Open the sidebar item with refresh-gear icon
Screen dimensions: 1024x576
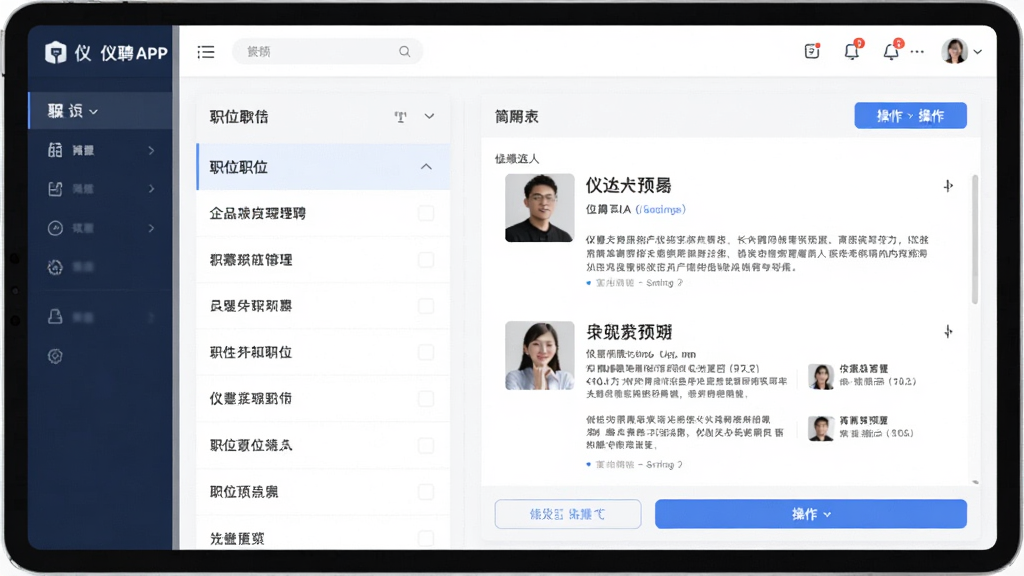coord(101,266)
